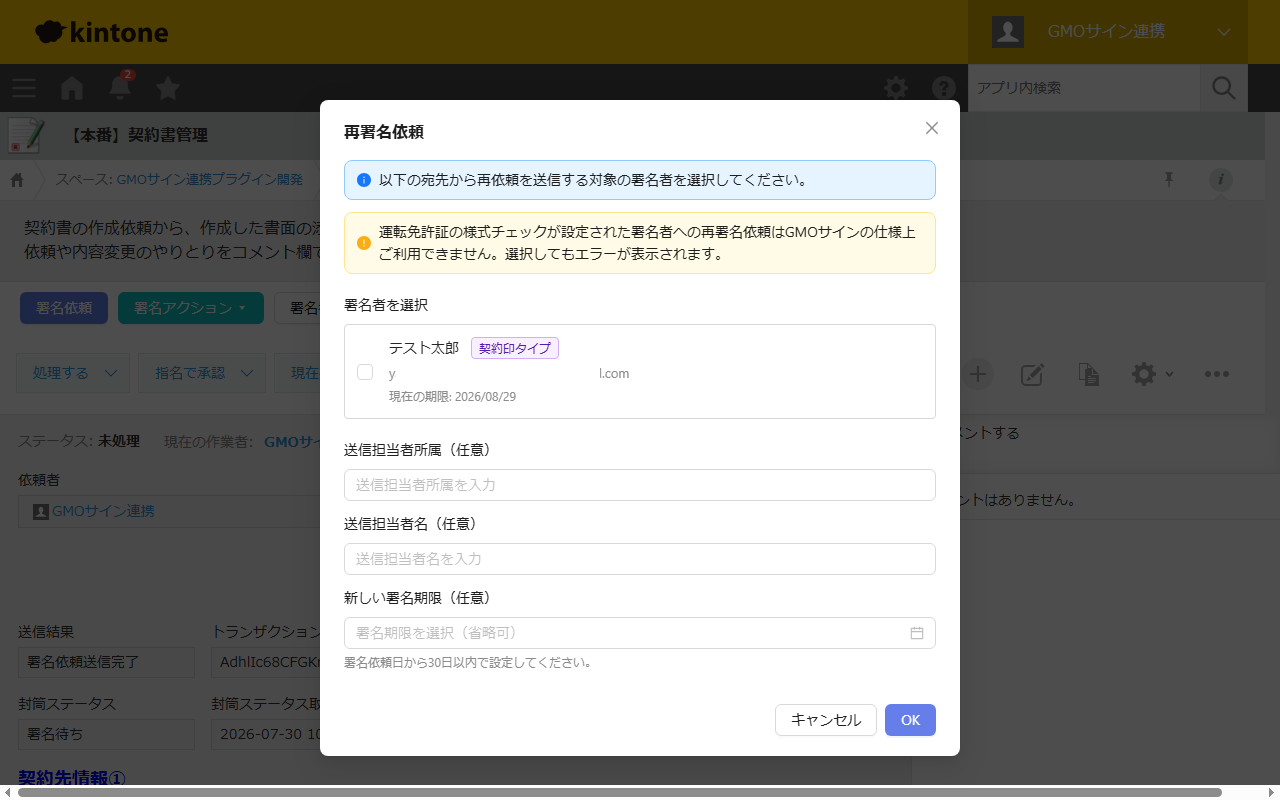
Task: Click the search magnifier button
Action: [1224, 88]
